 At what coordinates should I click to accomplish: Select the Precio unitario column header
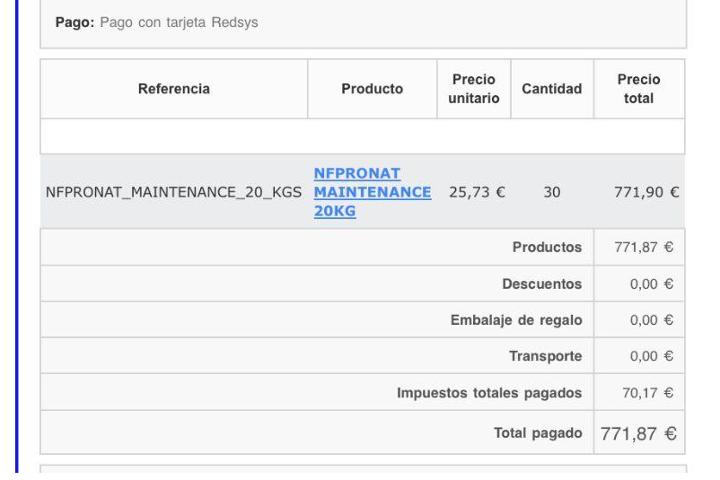coord(473,89)
